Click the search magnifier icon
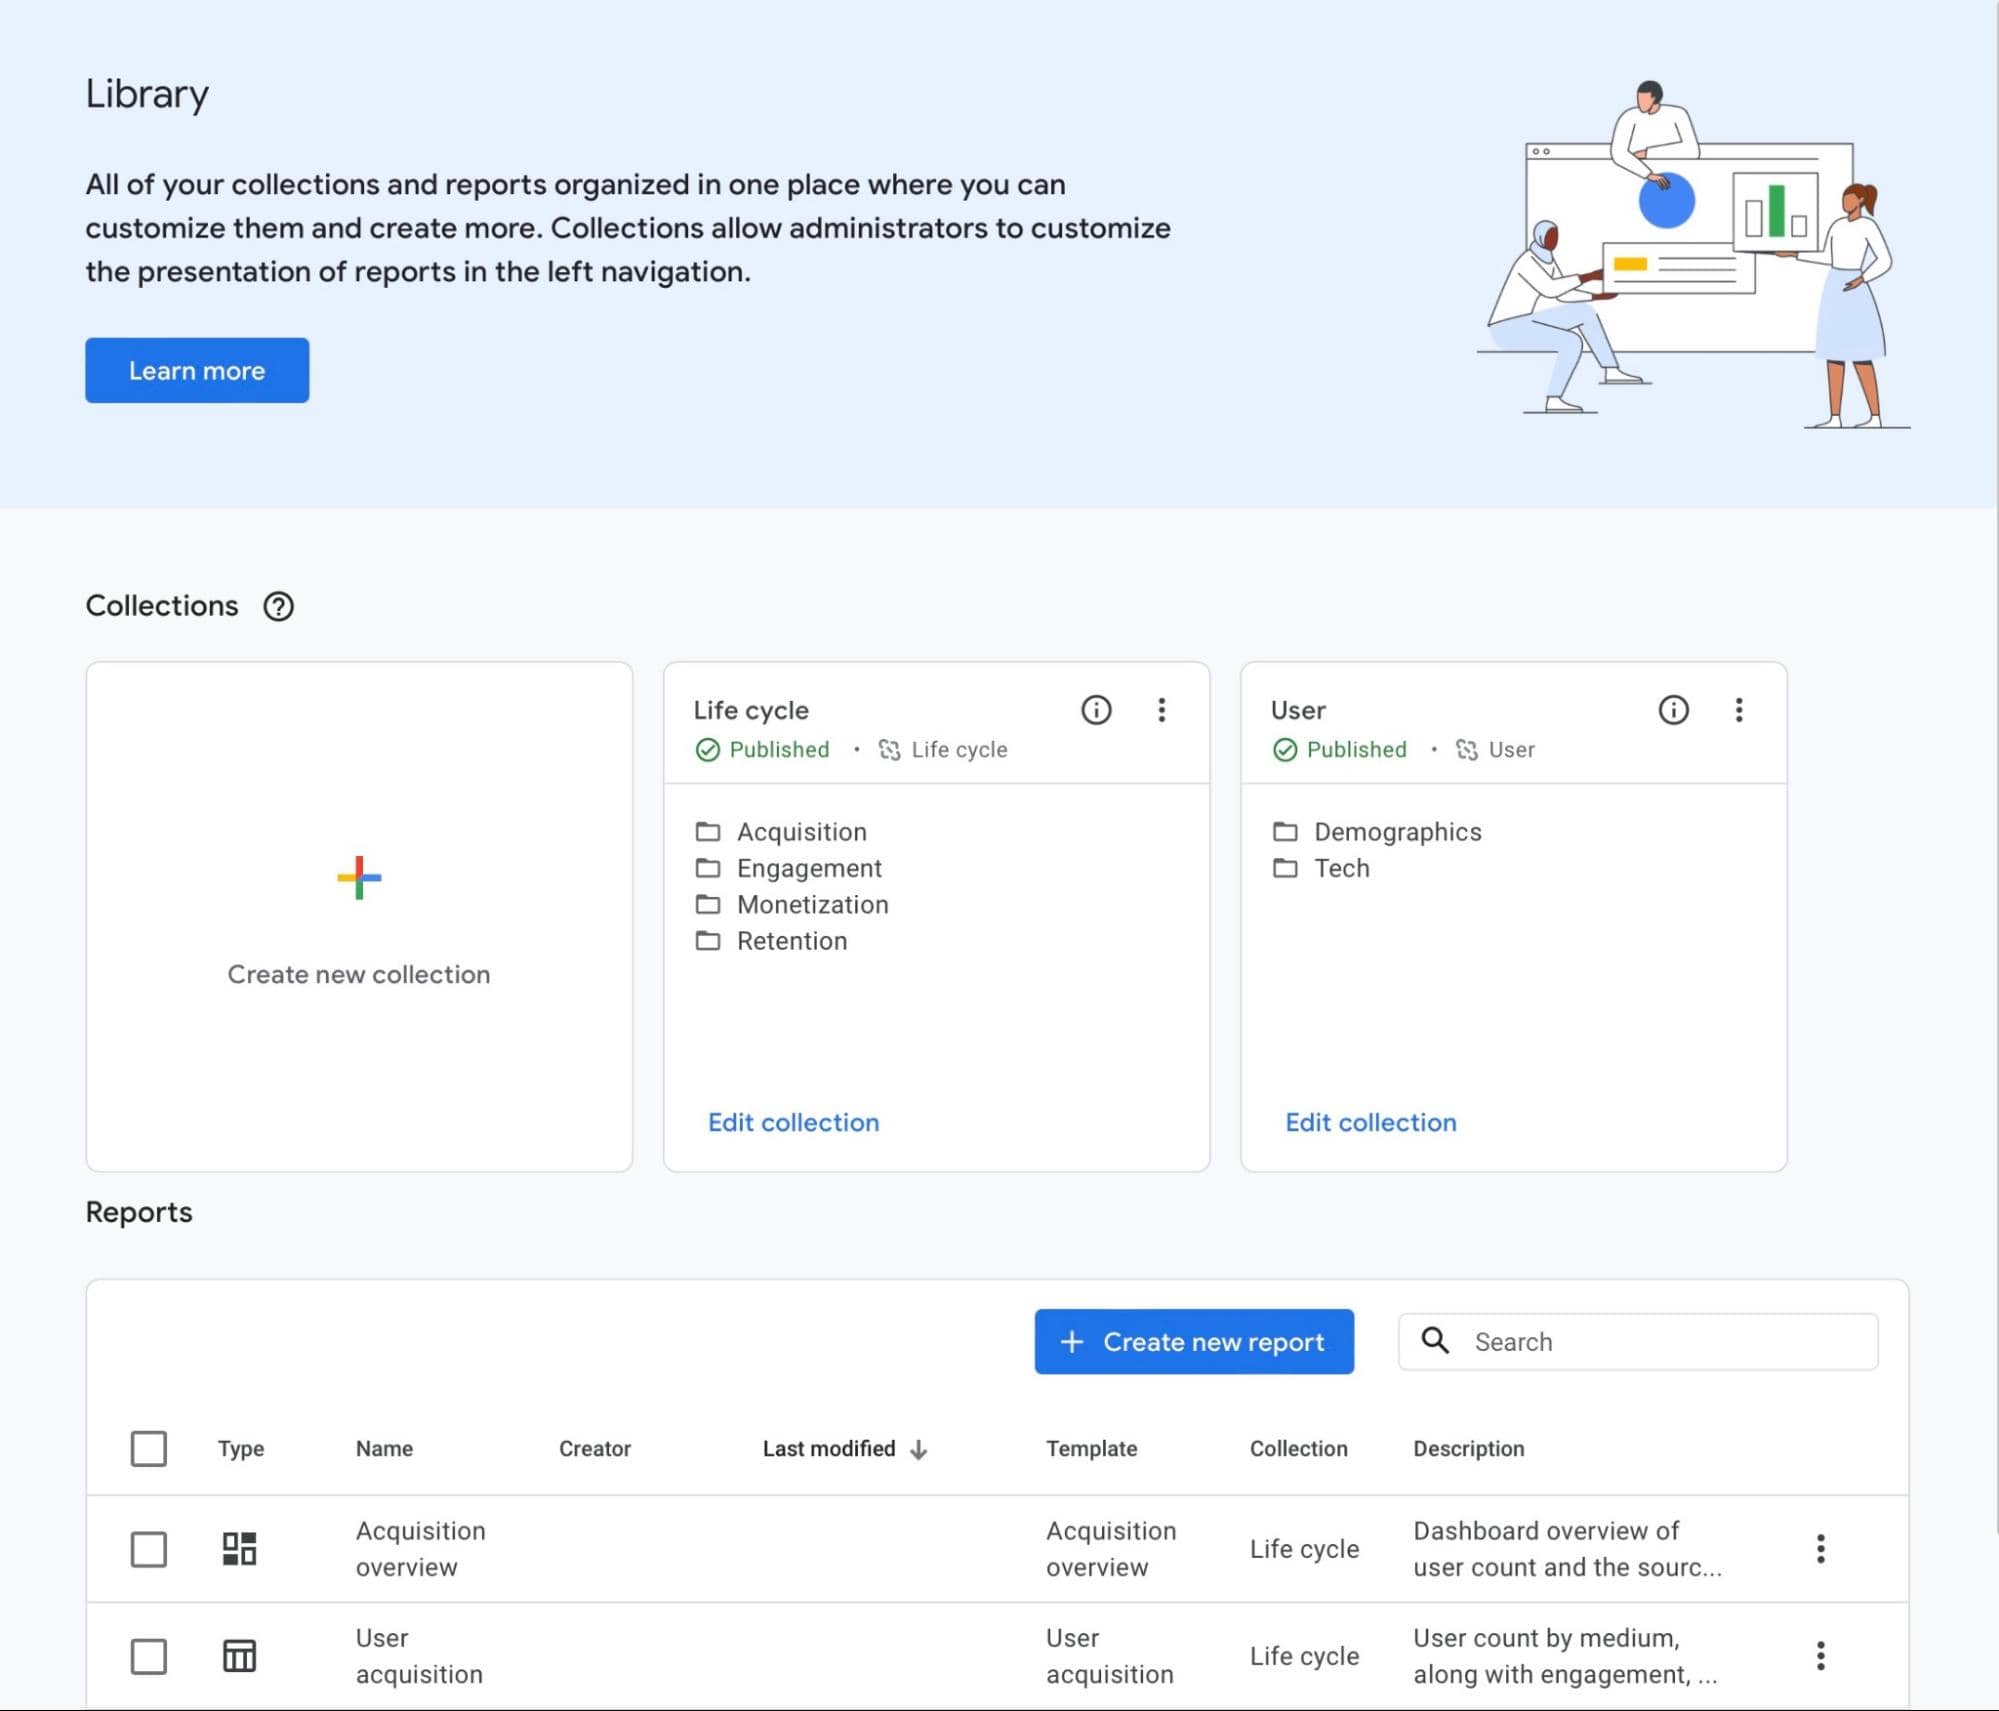1999x1711 pixels. (1435, 1341)
